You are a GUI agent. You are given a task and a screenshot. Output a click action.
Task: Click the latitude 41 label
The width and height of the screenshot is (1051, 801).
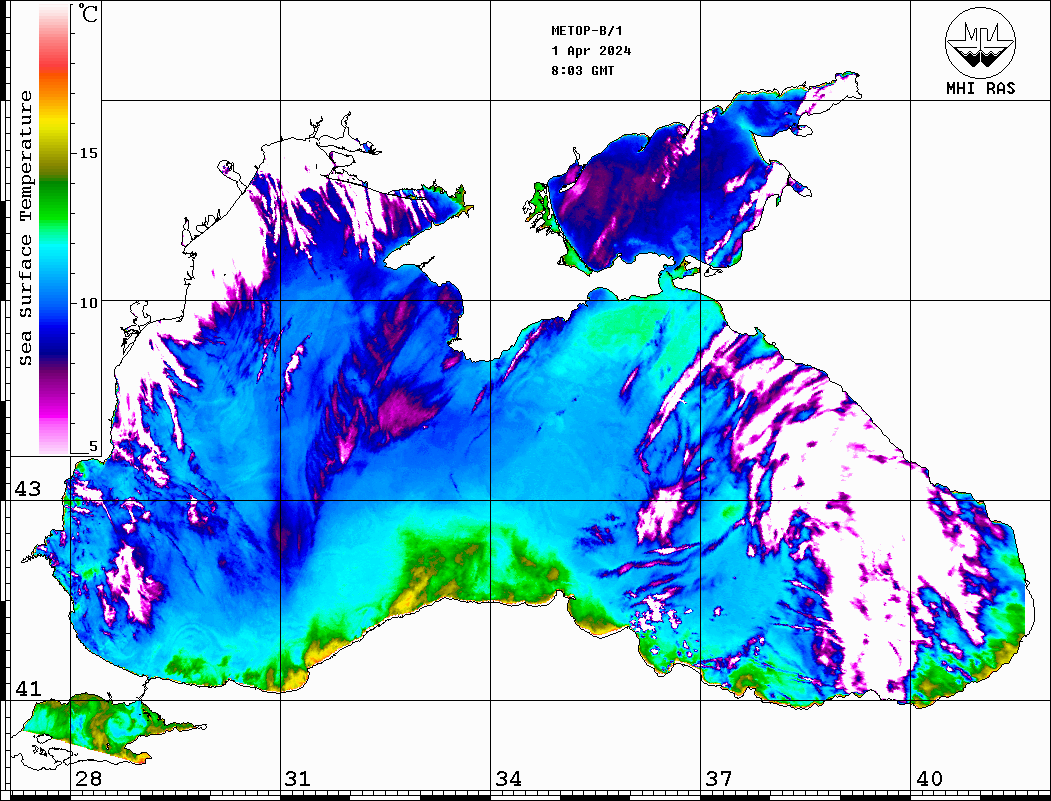click(27, 689)
